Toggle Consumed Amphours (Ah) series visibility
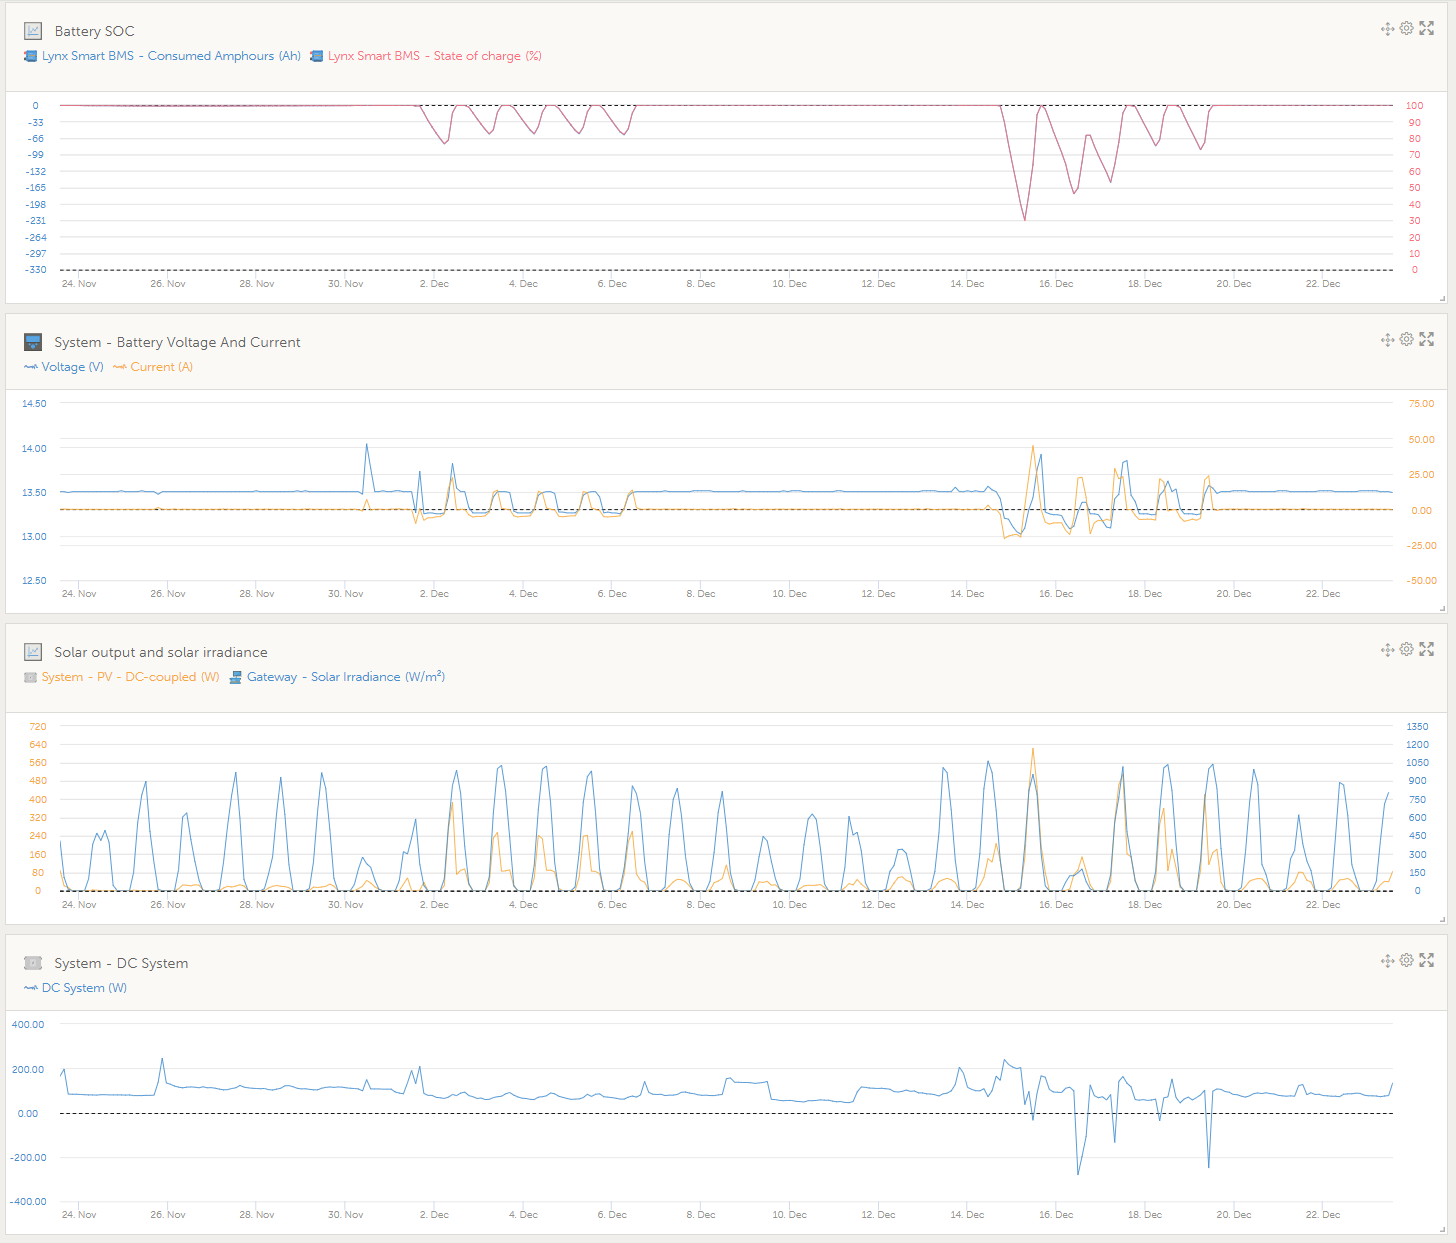The height and width of the screenshot is (1243, 1456). tap(162, 56)
